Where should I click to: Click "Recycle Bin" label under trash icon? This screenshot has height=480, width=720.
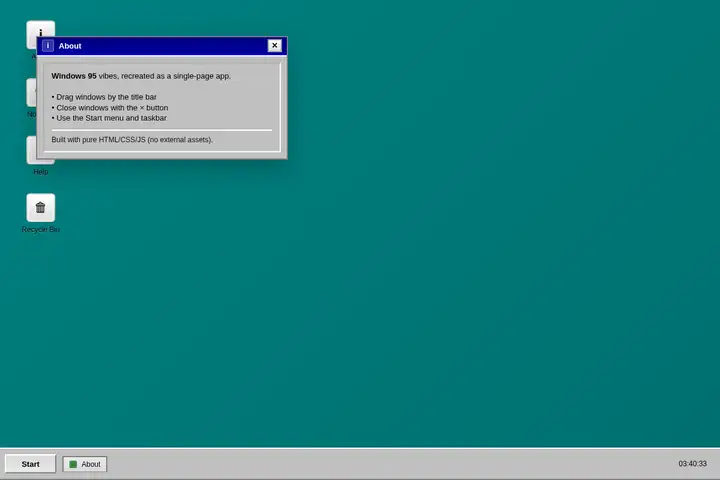pos(40,229)
